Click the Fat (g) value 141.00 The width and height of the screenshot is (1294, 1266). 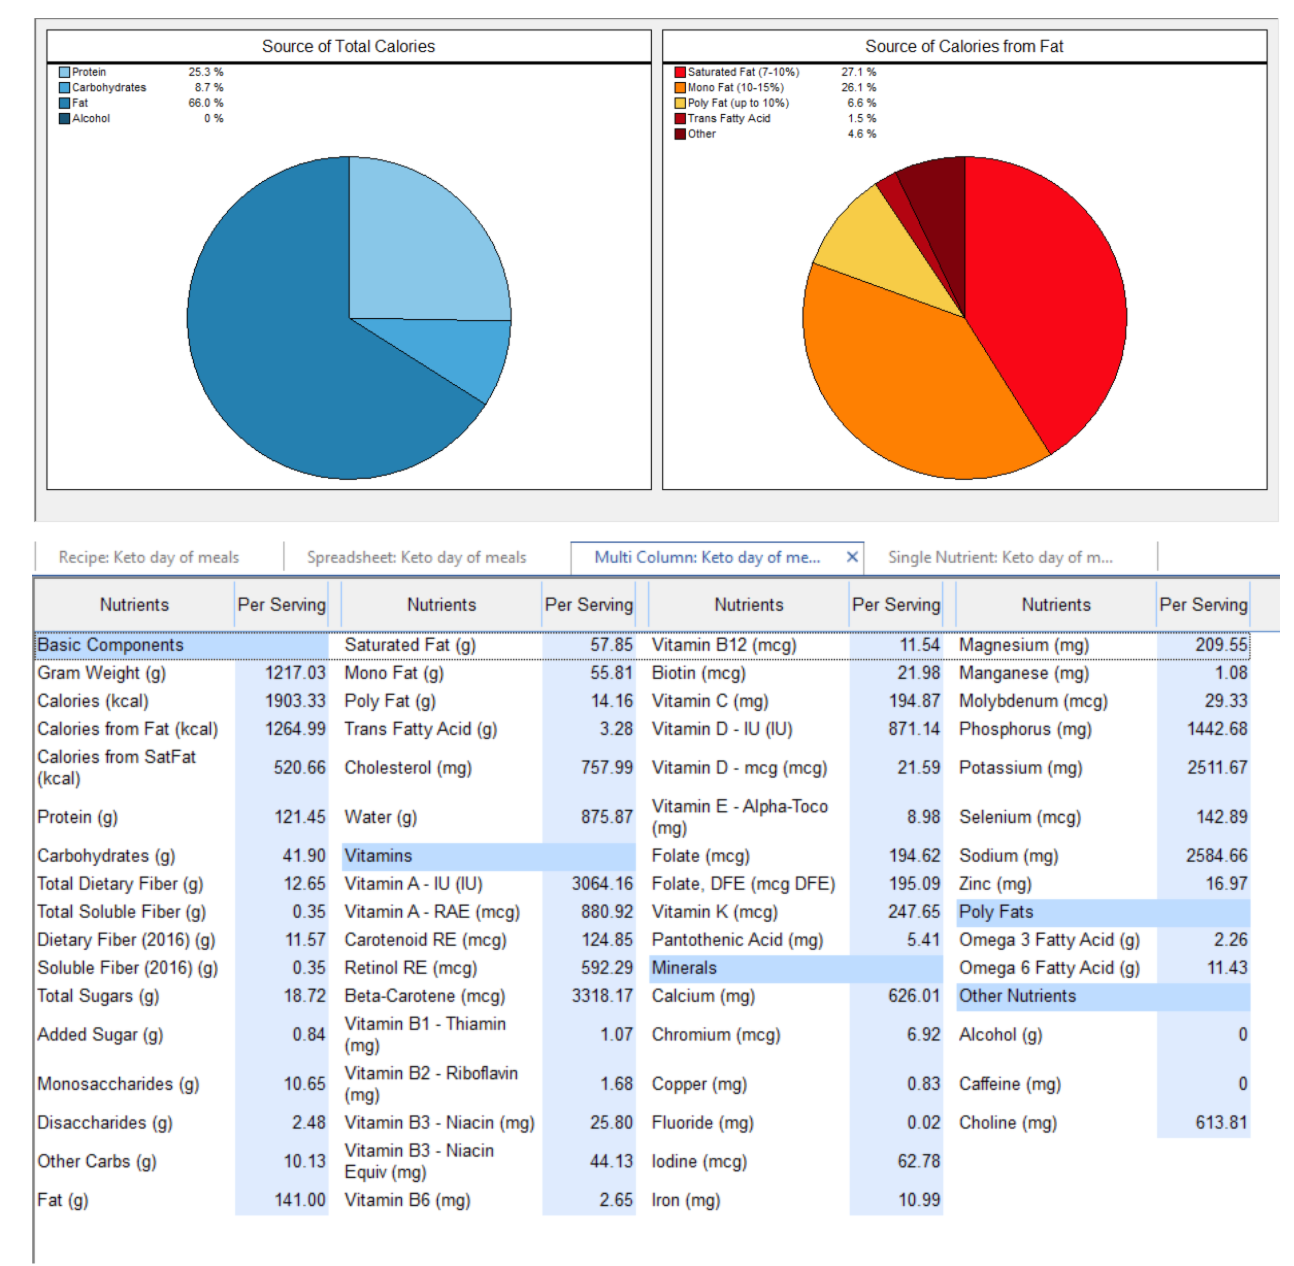tap(300, 1200)
